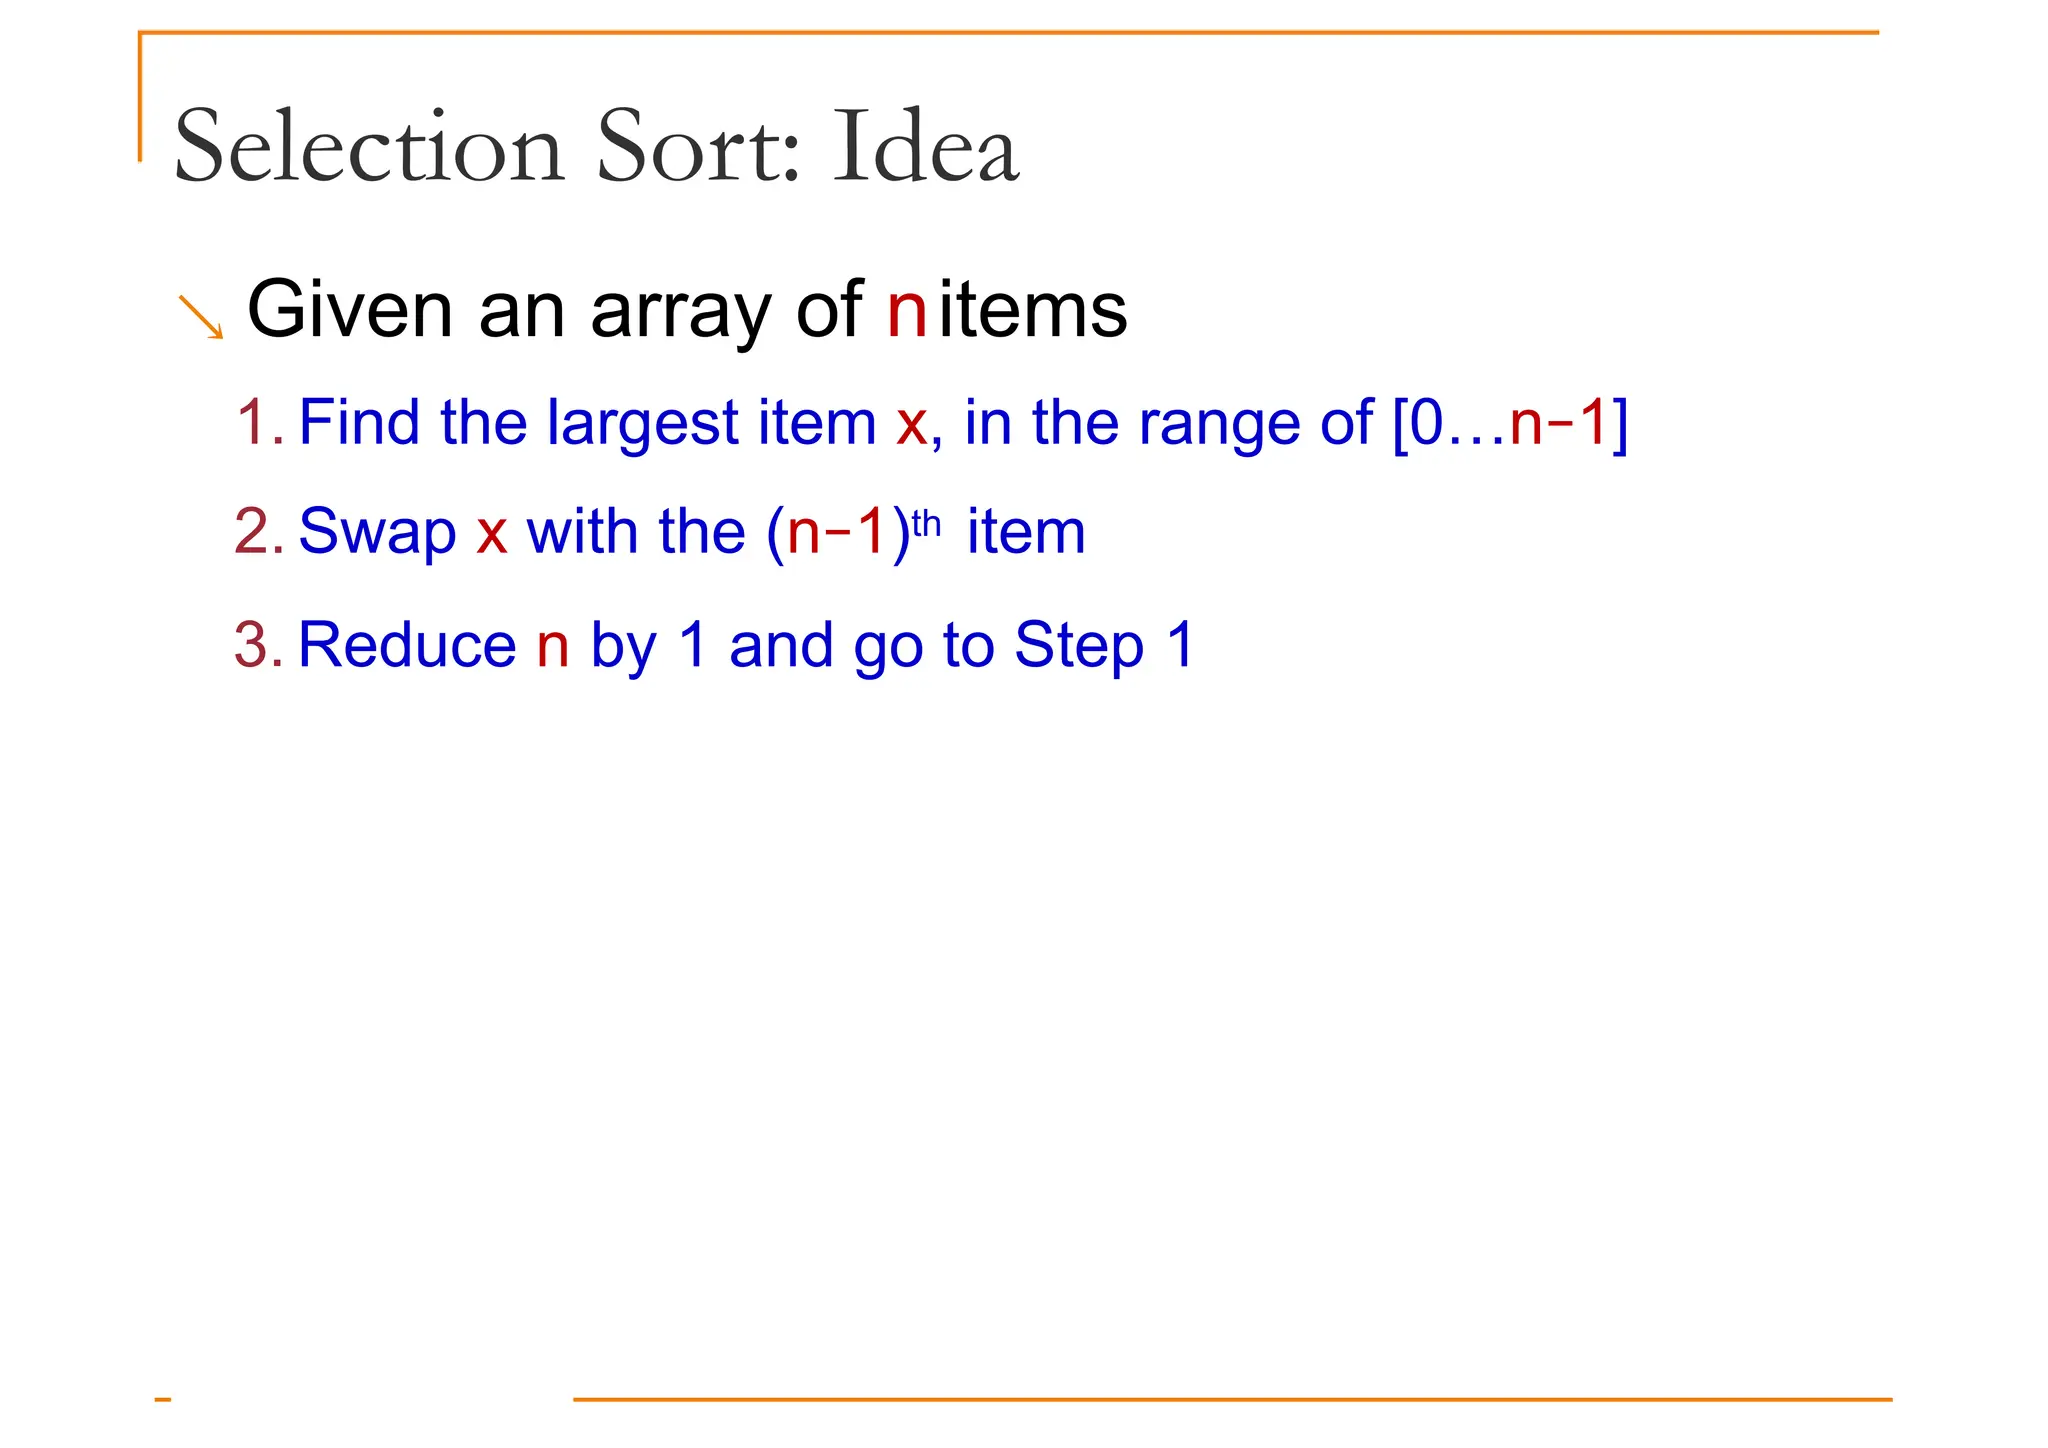
Task: Click the word "items" in the first bullet
Action: tap(1033, 311)
